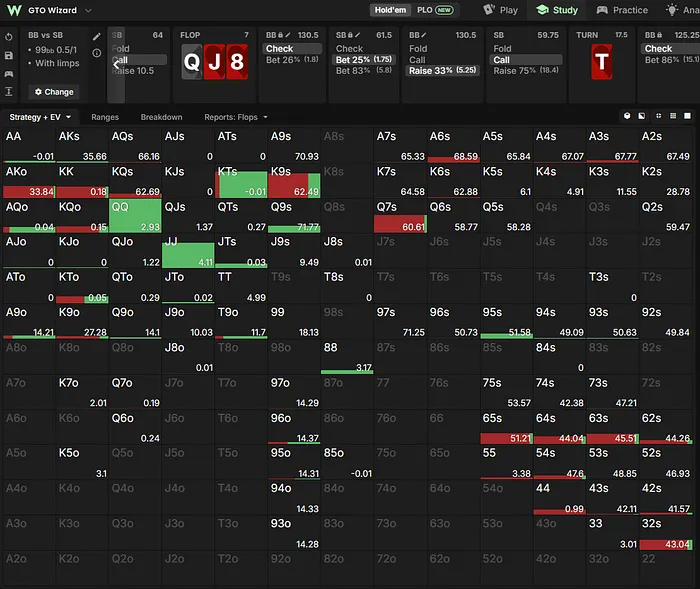Switch game type to PLO
Image resolution: width=700 pixels, height=589 pixels.
click(x=435, y=10)
